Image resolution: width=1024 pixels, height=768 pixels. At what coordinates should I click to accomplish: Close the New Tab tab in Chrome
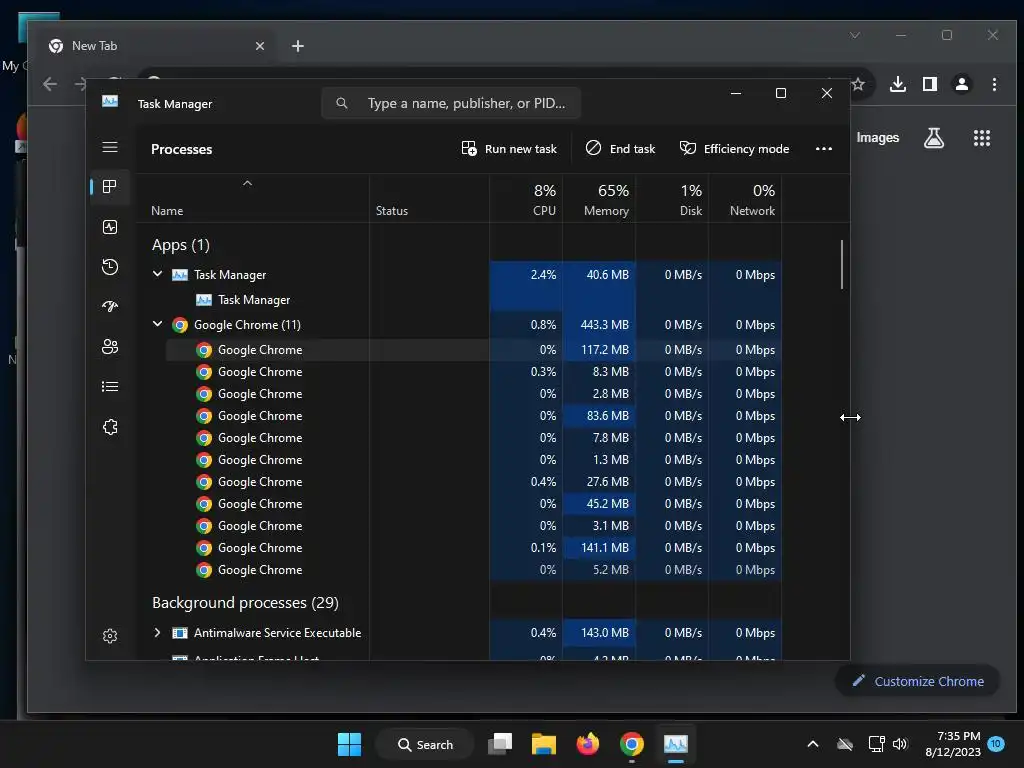click(260, 46)
